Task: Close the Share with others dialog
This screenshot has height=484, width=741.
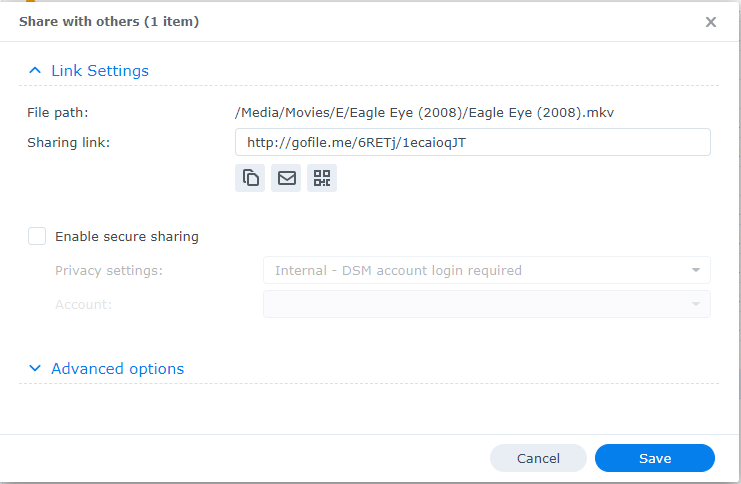Action: point(711,22)
